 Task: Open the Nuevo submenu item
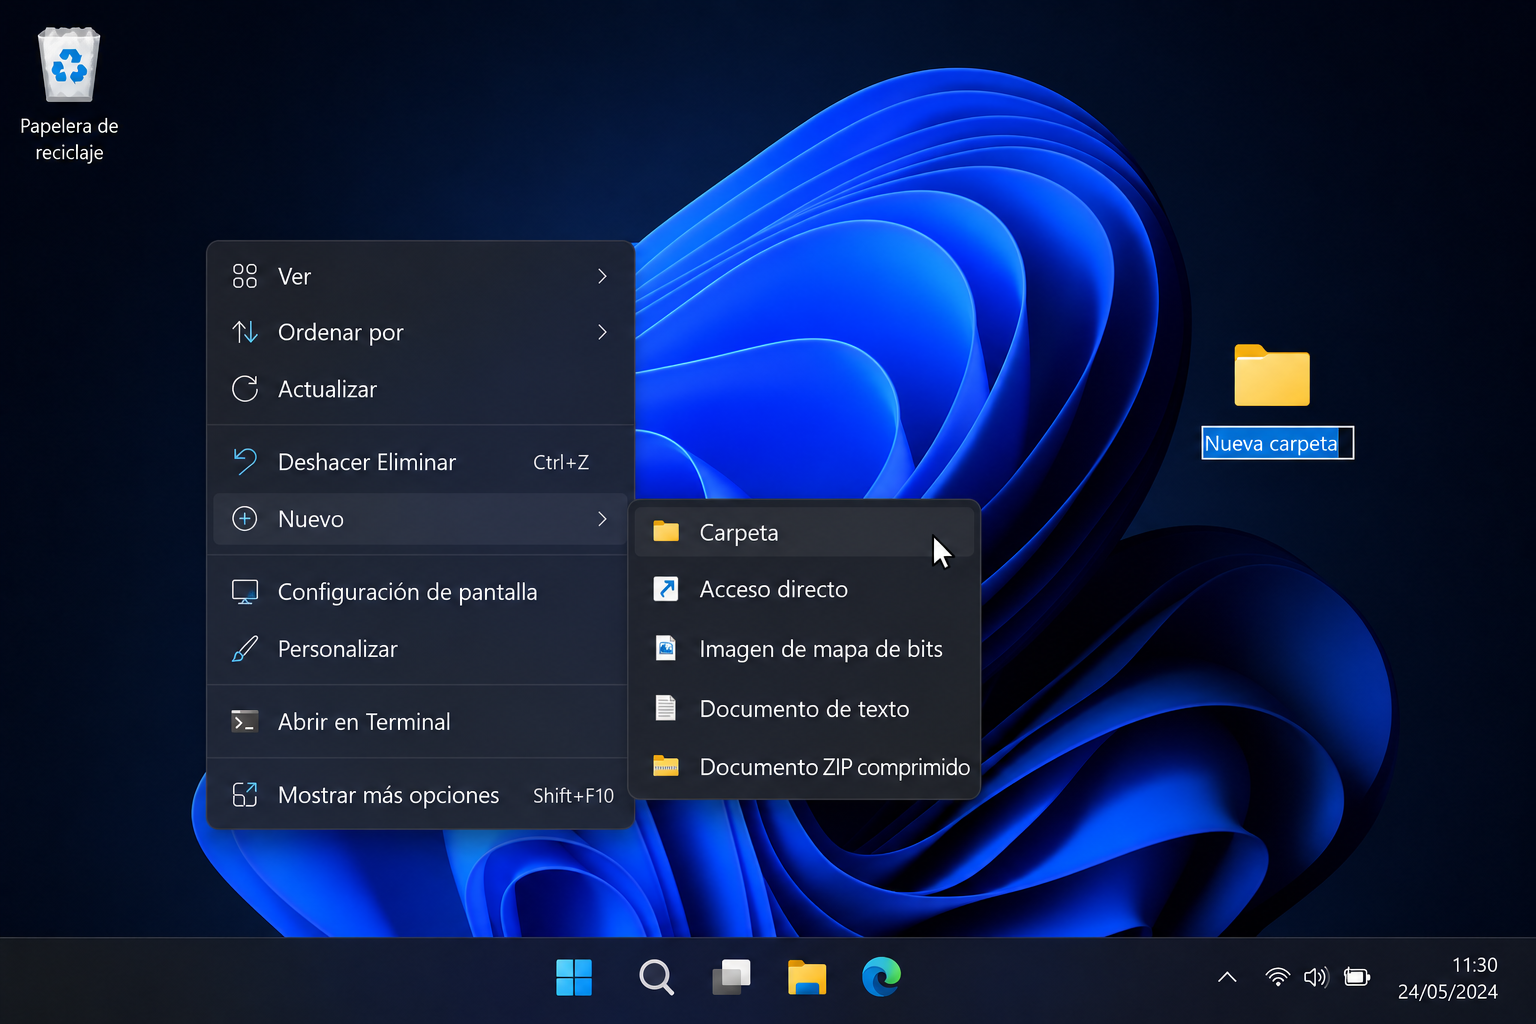pyautogui.click(x=420, y=519)
